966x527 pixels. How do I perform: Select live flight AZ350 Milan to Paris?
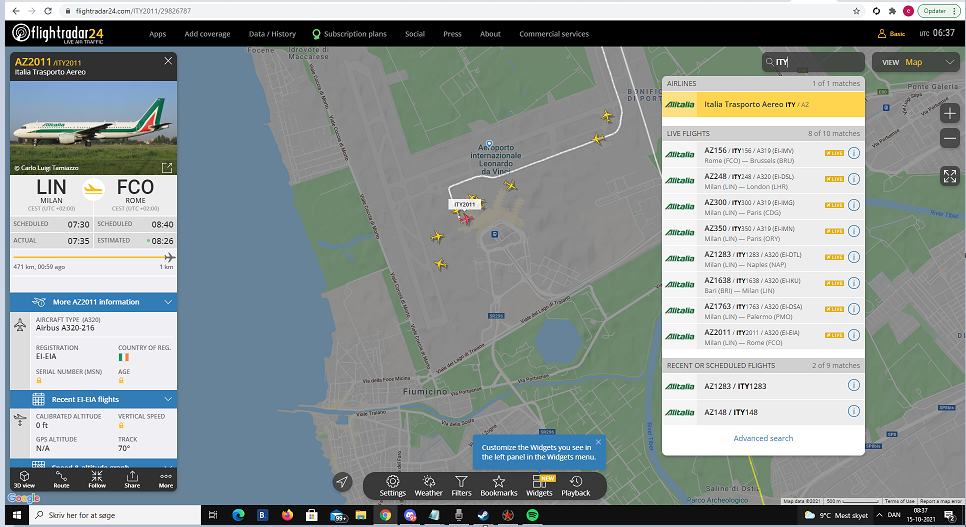763,233
